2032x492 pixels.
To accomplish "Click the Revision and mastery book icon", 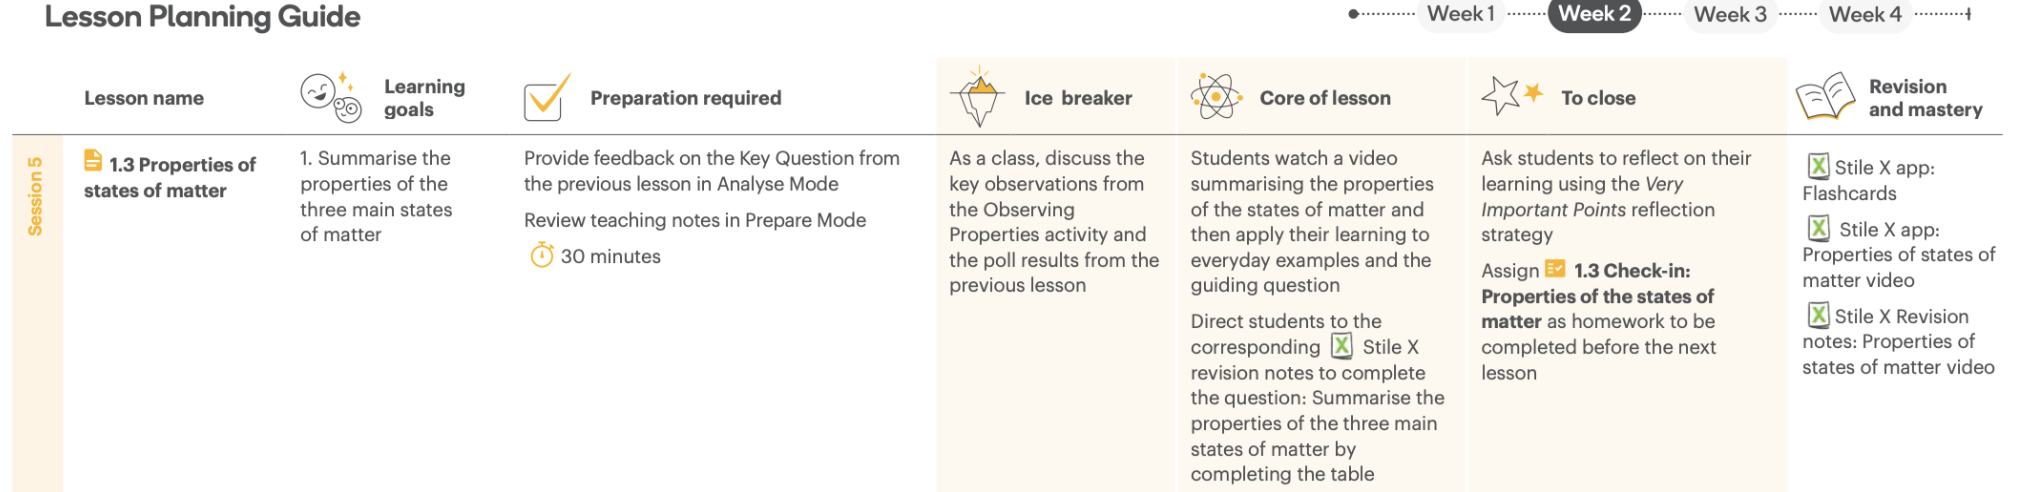I will (x=1825, y=97).
